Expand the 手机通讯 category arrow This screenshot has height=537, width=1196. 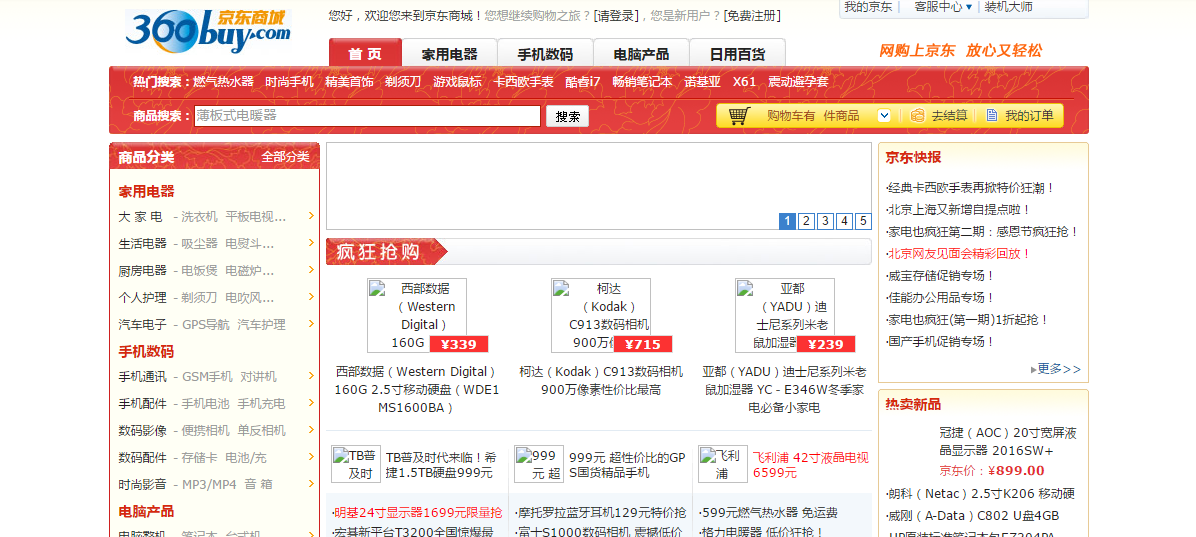point(311,375)
